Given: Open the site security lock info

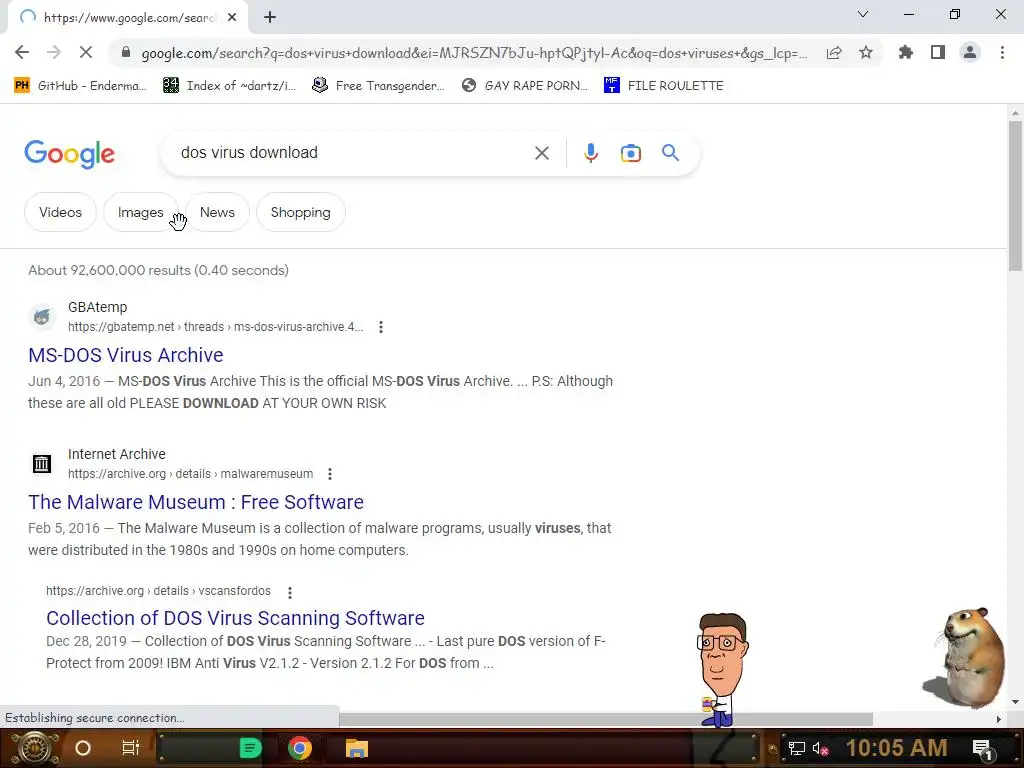Looking at the screenshot, I should (126, 53).
